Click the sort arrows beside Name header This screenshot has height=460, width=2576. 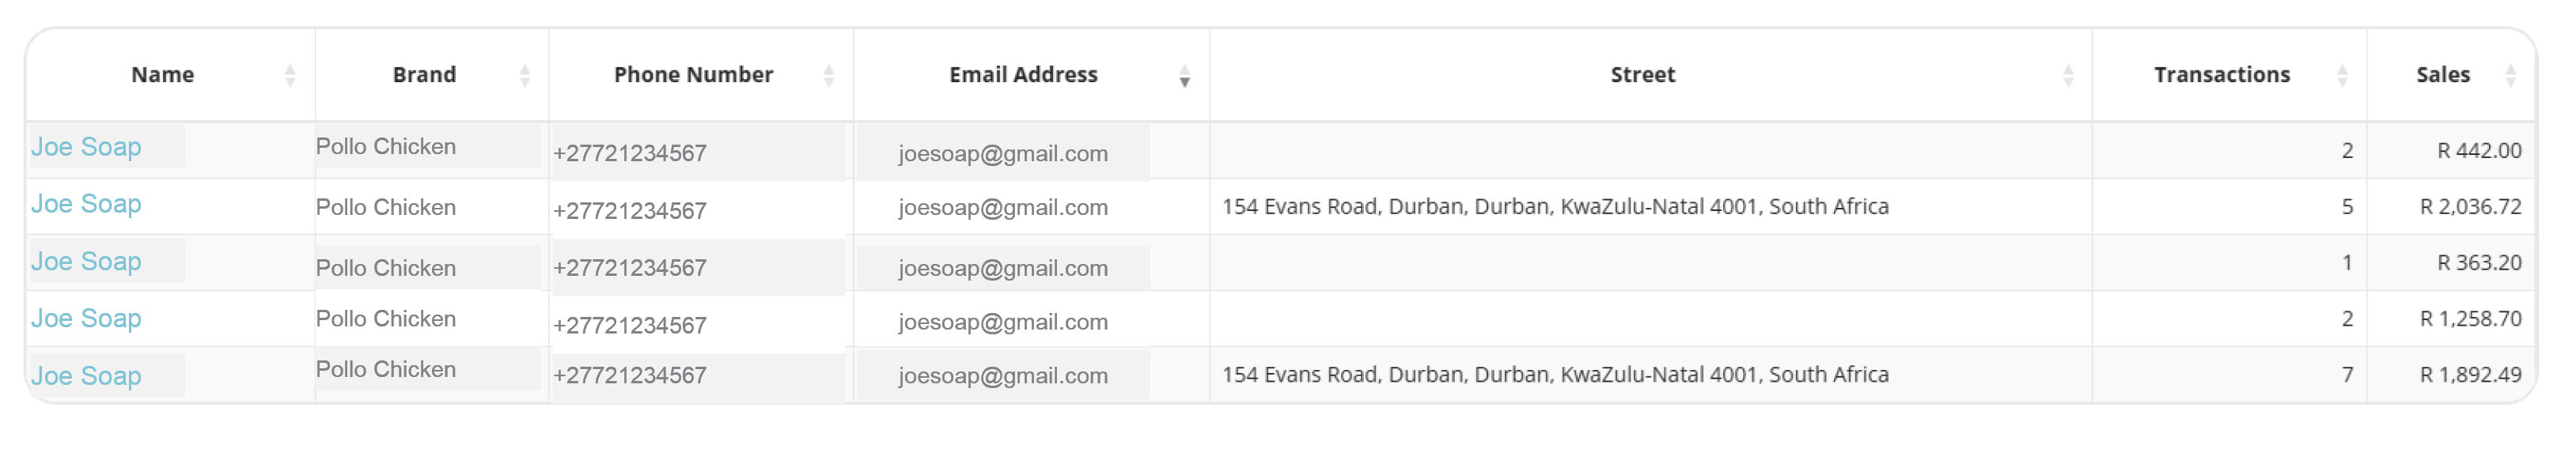(290, 76)
